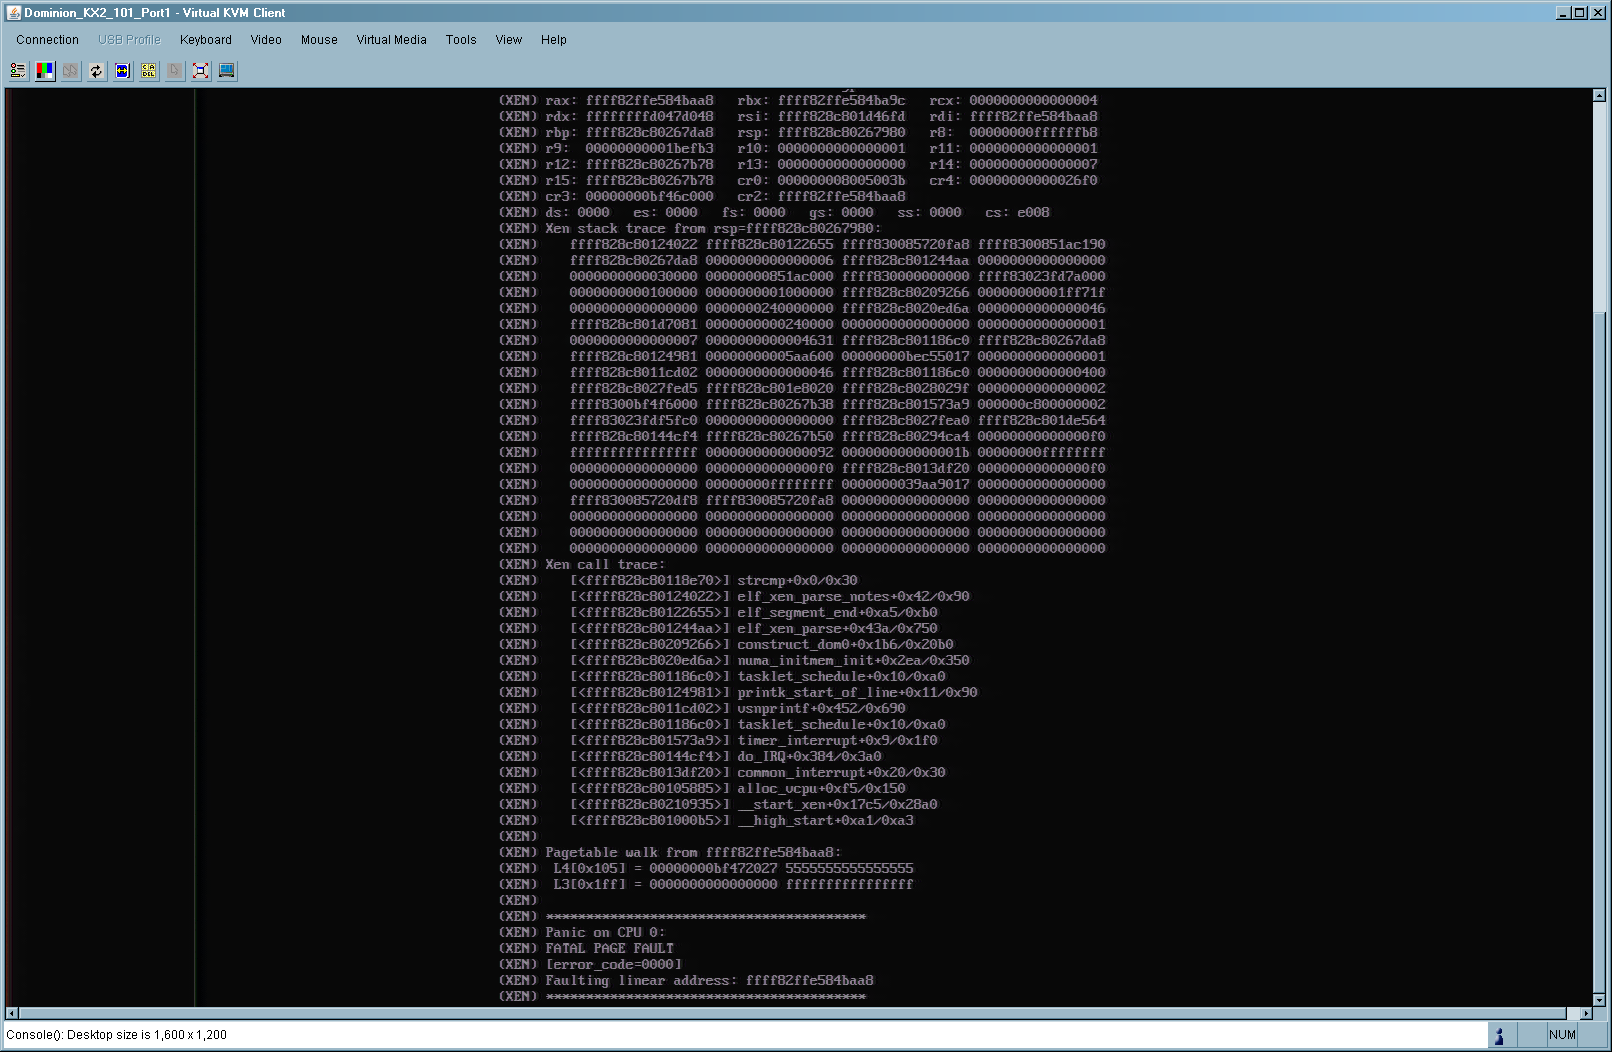
Task: Send Ctrl+Alt+Del using the toolbar icon
Action: [149, 71]
